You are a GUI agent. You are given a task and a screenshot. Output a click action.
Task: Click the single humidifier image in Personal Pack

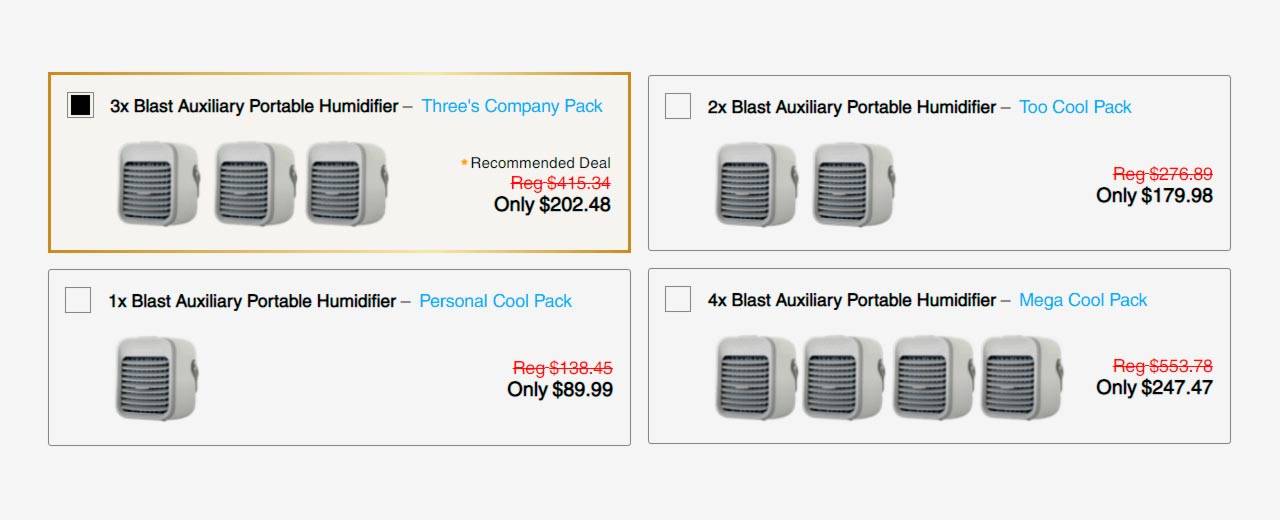click(157, 377)
